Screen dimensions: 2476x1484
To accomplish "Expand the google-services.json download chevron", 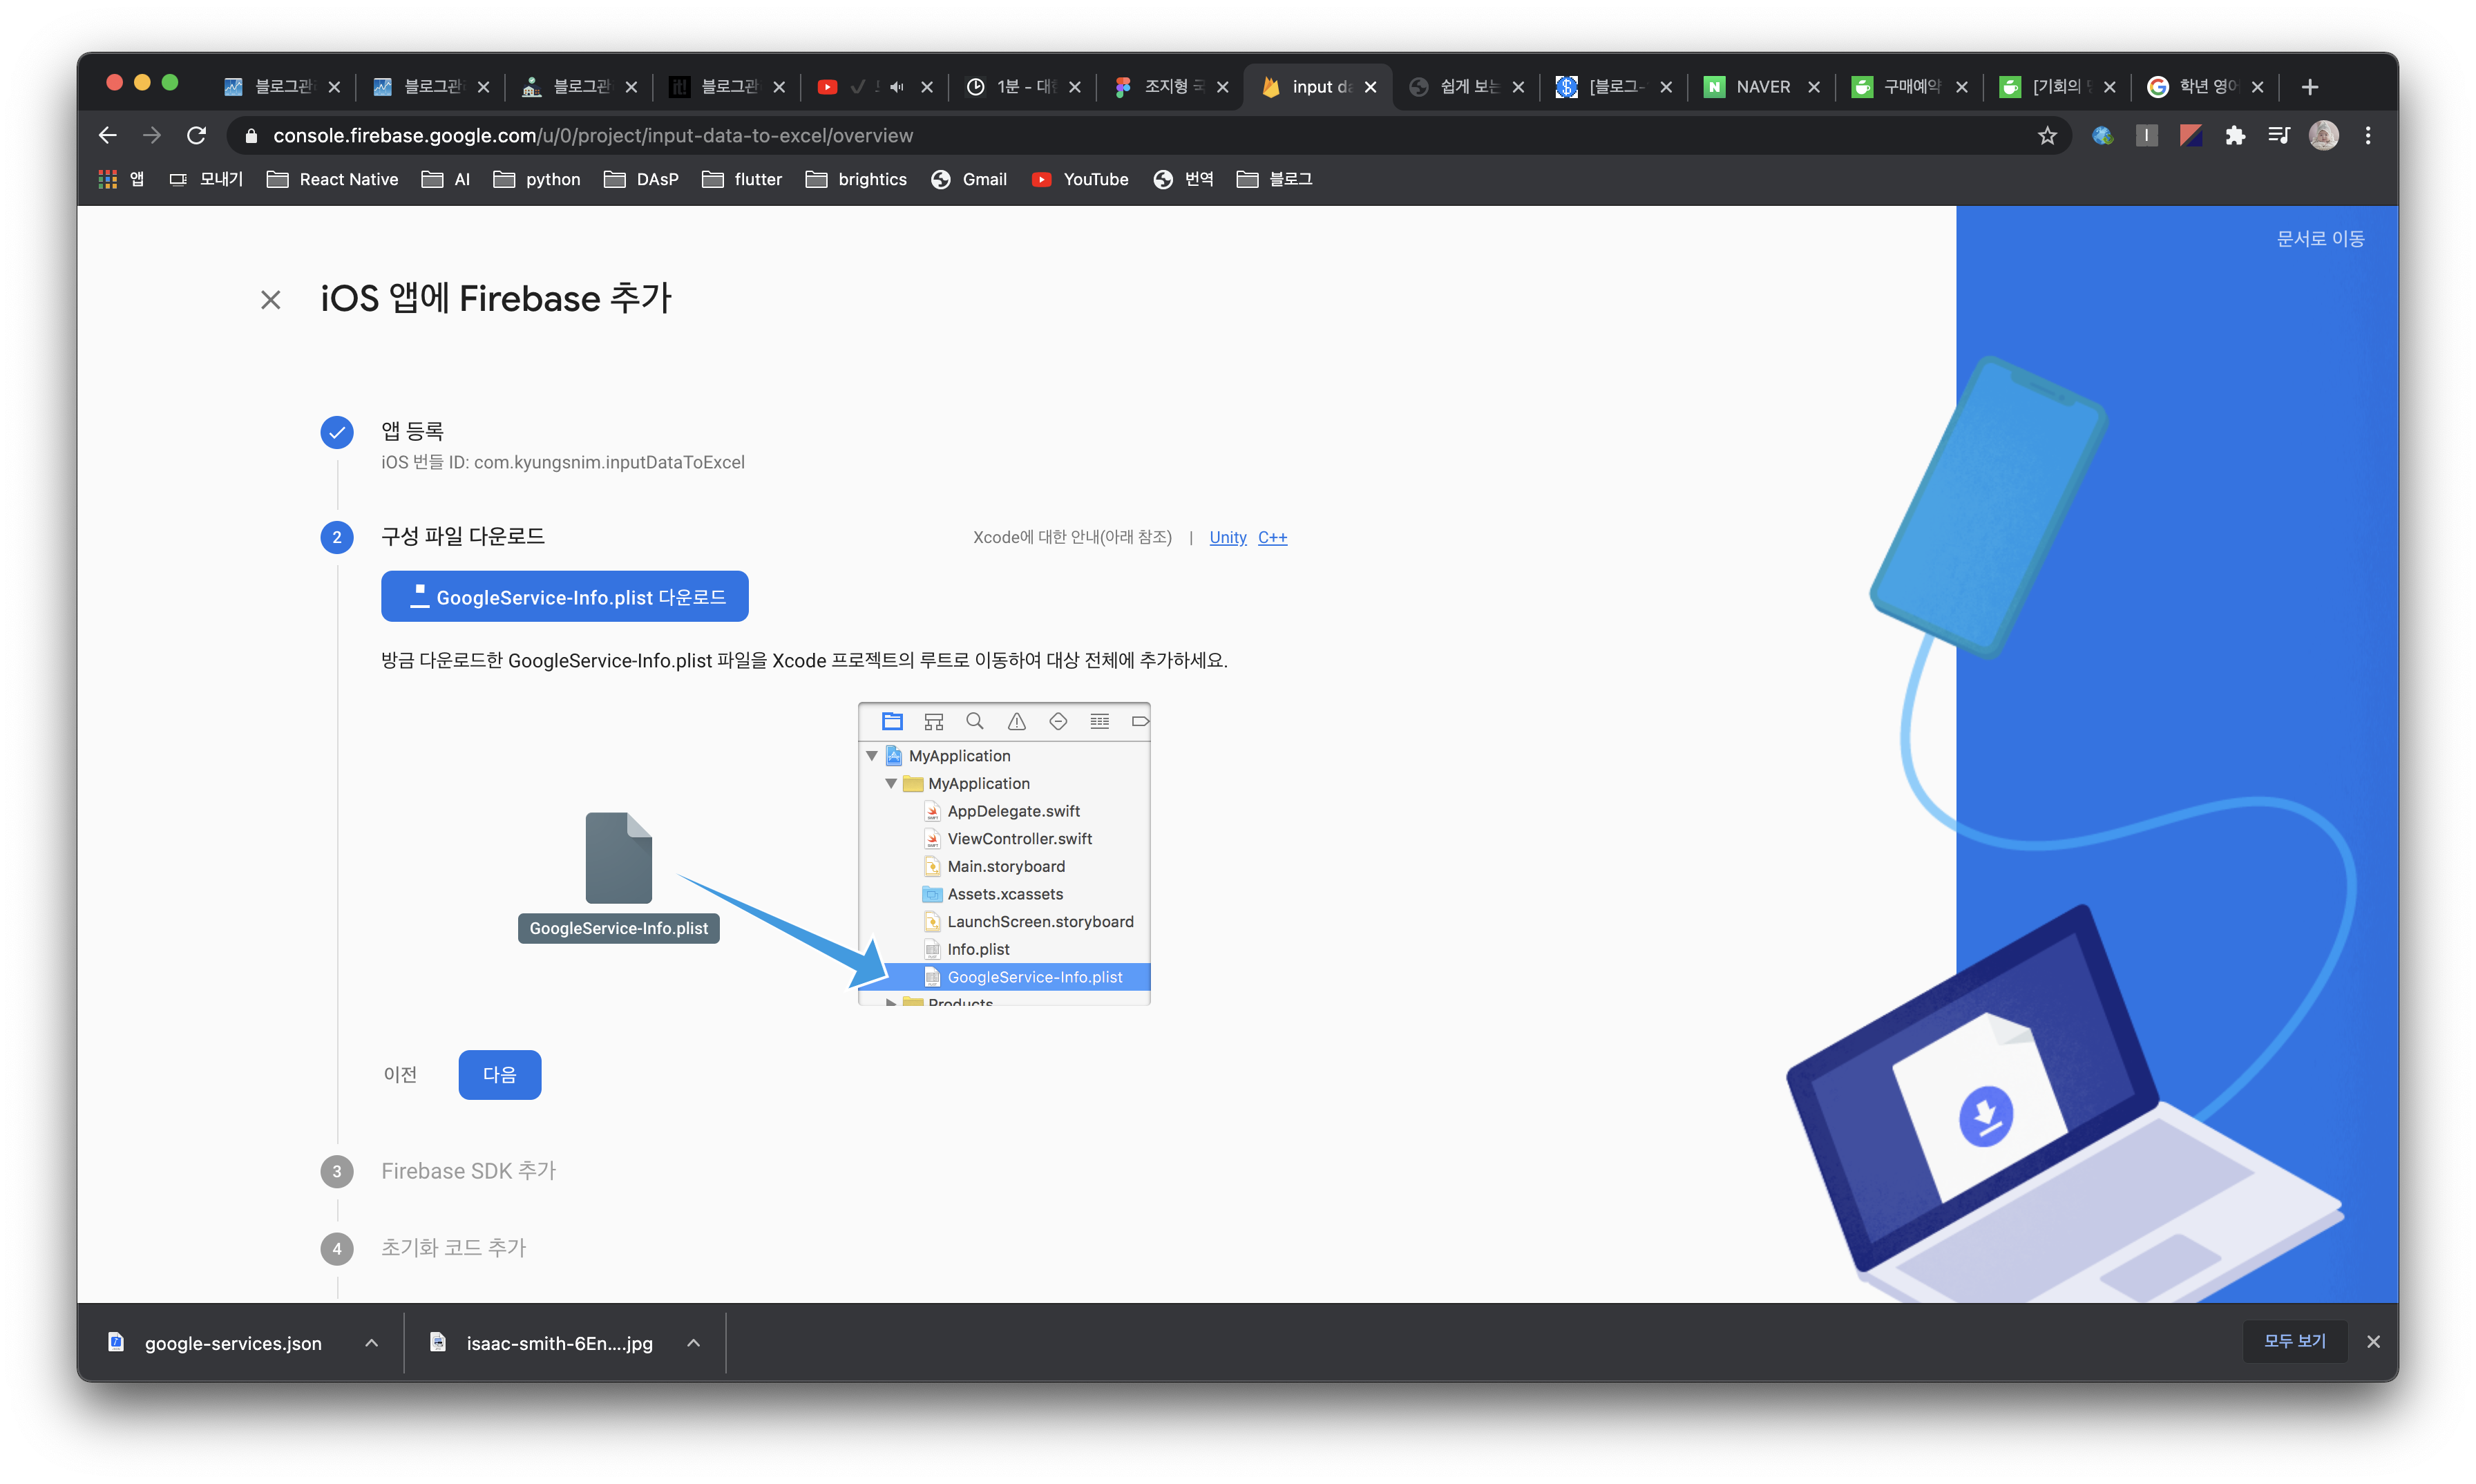I will coord(371,1343).
